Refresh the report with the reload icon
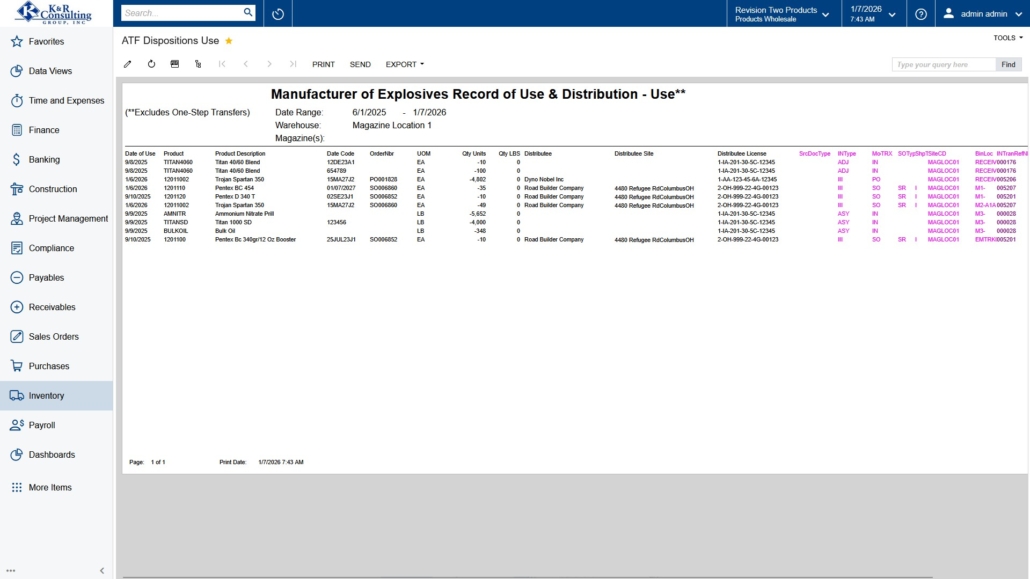Image resolution: width=1030 pixels, height=579 pixels. click(152, 64)
